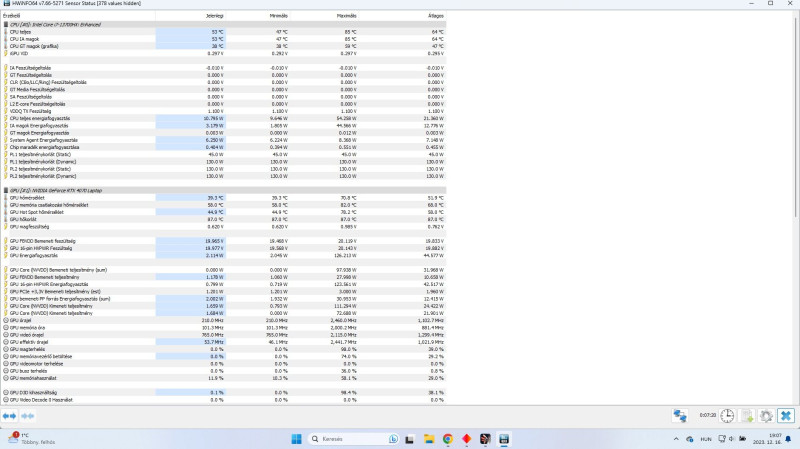Select the GPU 16-pin HVPWR Feszültség row
This screenshot has width=800, height=449.
point(223,248)
